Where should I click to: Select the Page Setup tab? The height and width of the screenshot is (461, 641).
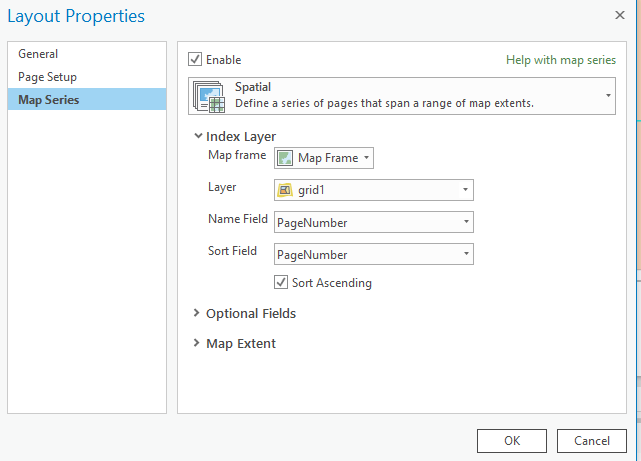click(x=47, y=77)
